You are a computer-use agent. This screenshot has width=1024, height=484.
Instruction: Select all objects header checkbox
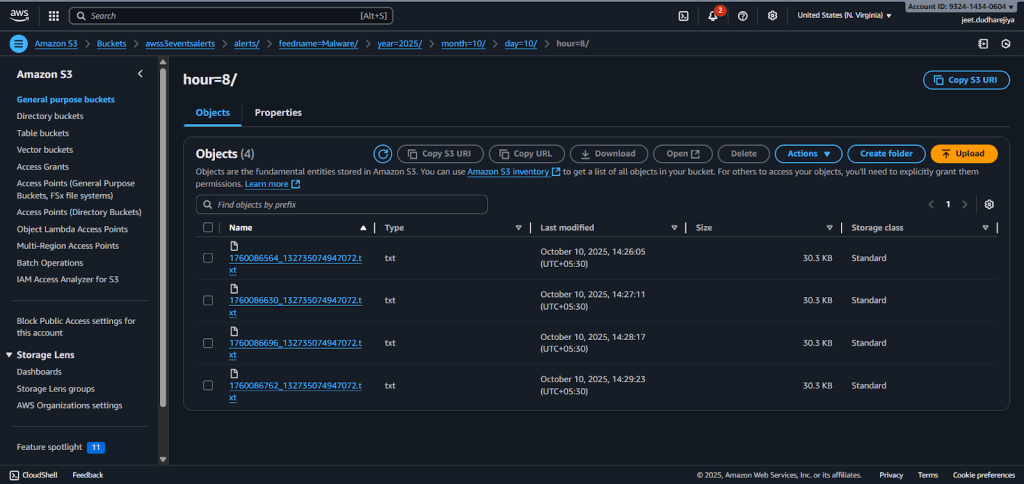pyautogui.click(x=208, y=227)
